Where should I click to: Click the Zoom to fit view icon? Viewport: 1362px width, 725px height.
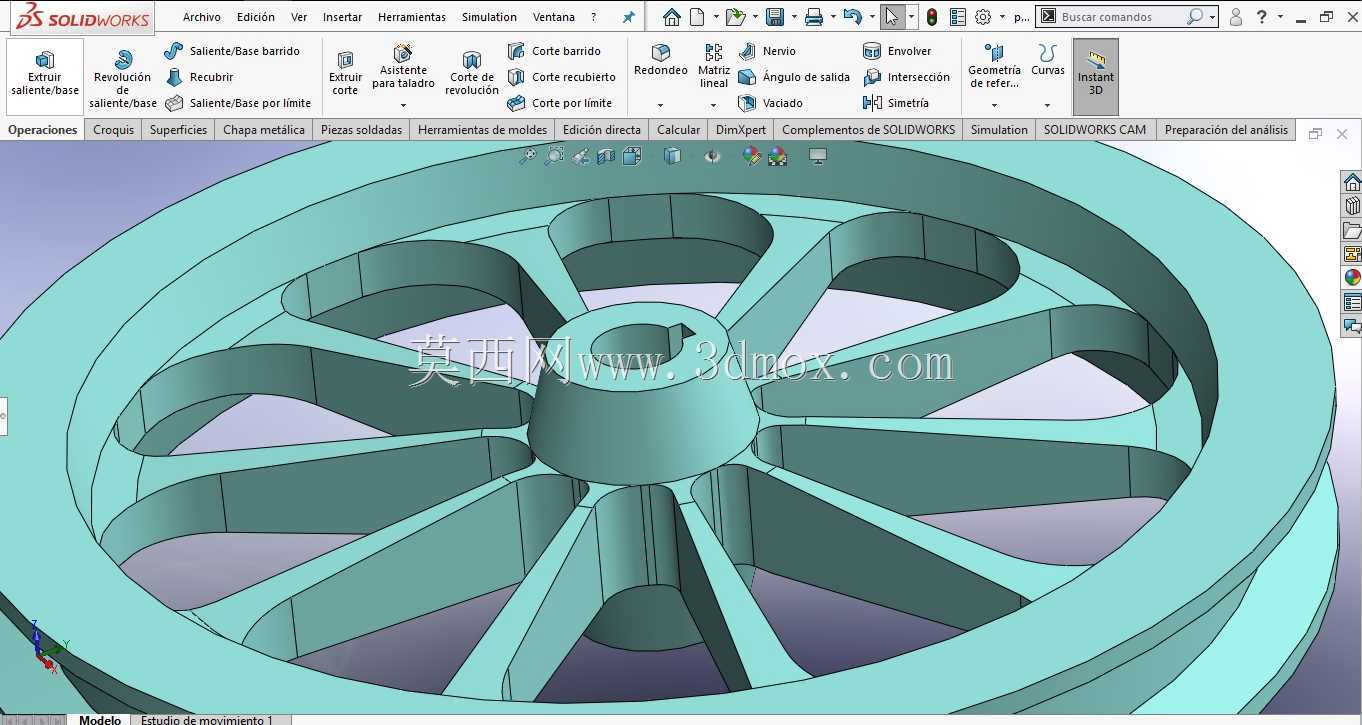coord(528,156)
